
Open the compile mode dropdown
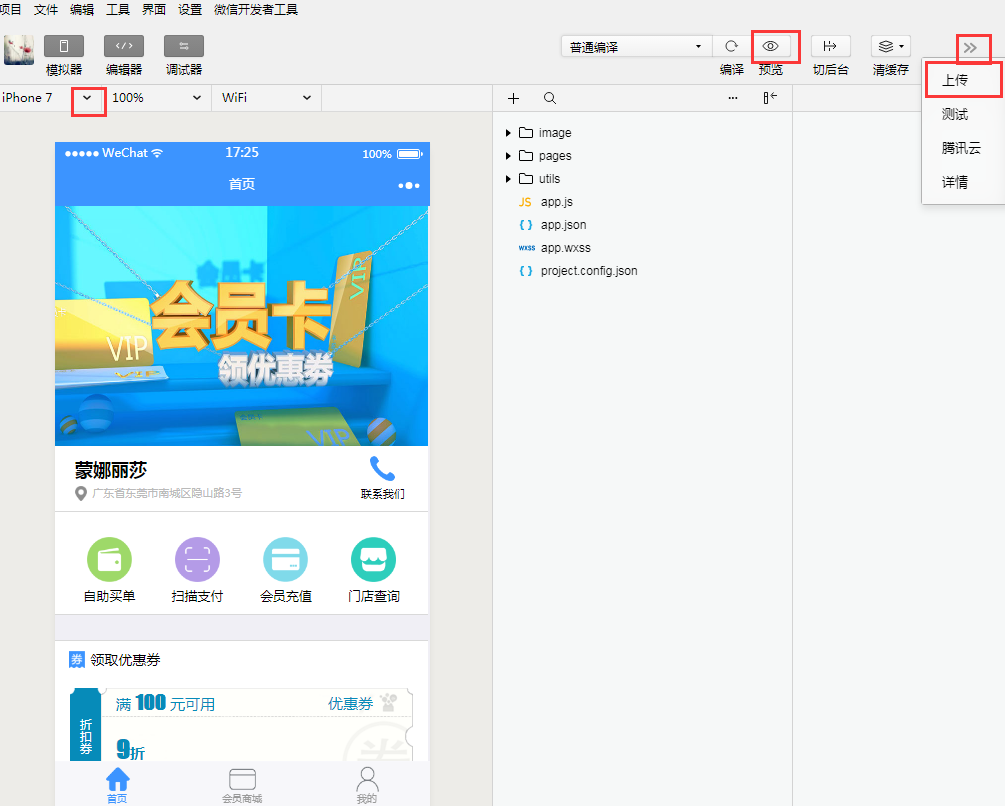click(x=636, y=47)
